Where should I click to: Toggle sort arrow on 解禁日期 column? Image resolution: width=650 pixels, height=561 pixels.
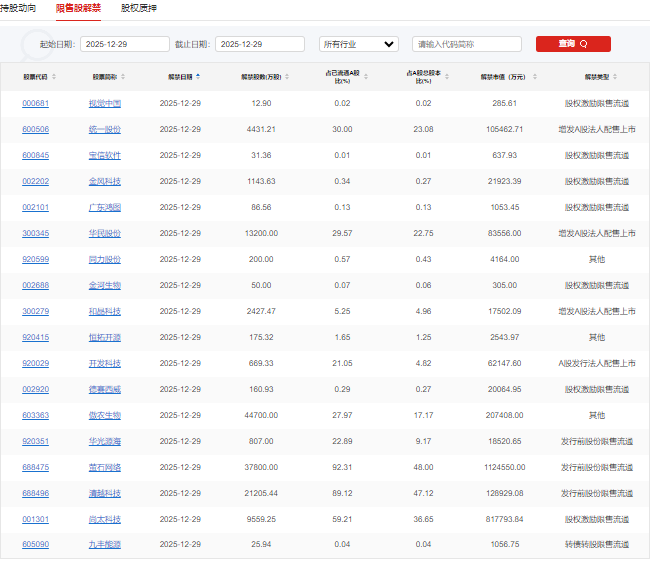(198, 76)
